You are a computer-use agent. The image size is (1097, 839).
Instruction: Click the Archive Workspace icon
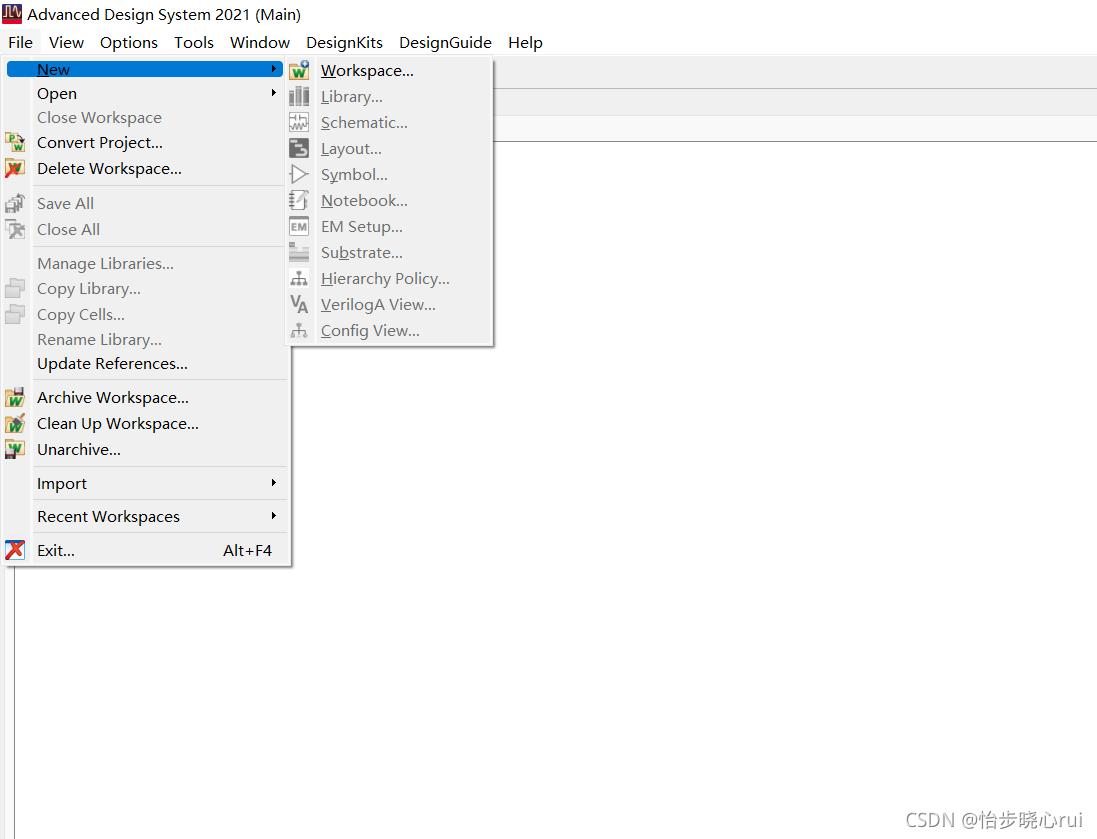(x=15, y=397)
